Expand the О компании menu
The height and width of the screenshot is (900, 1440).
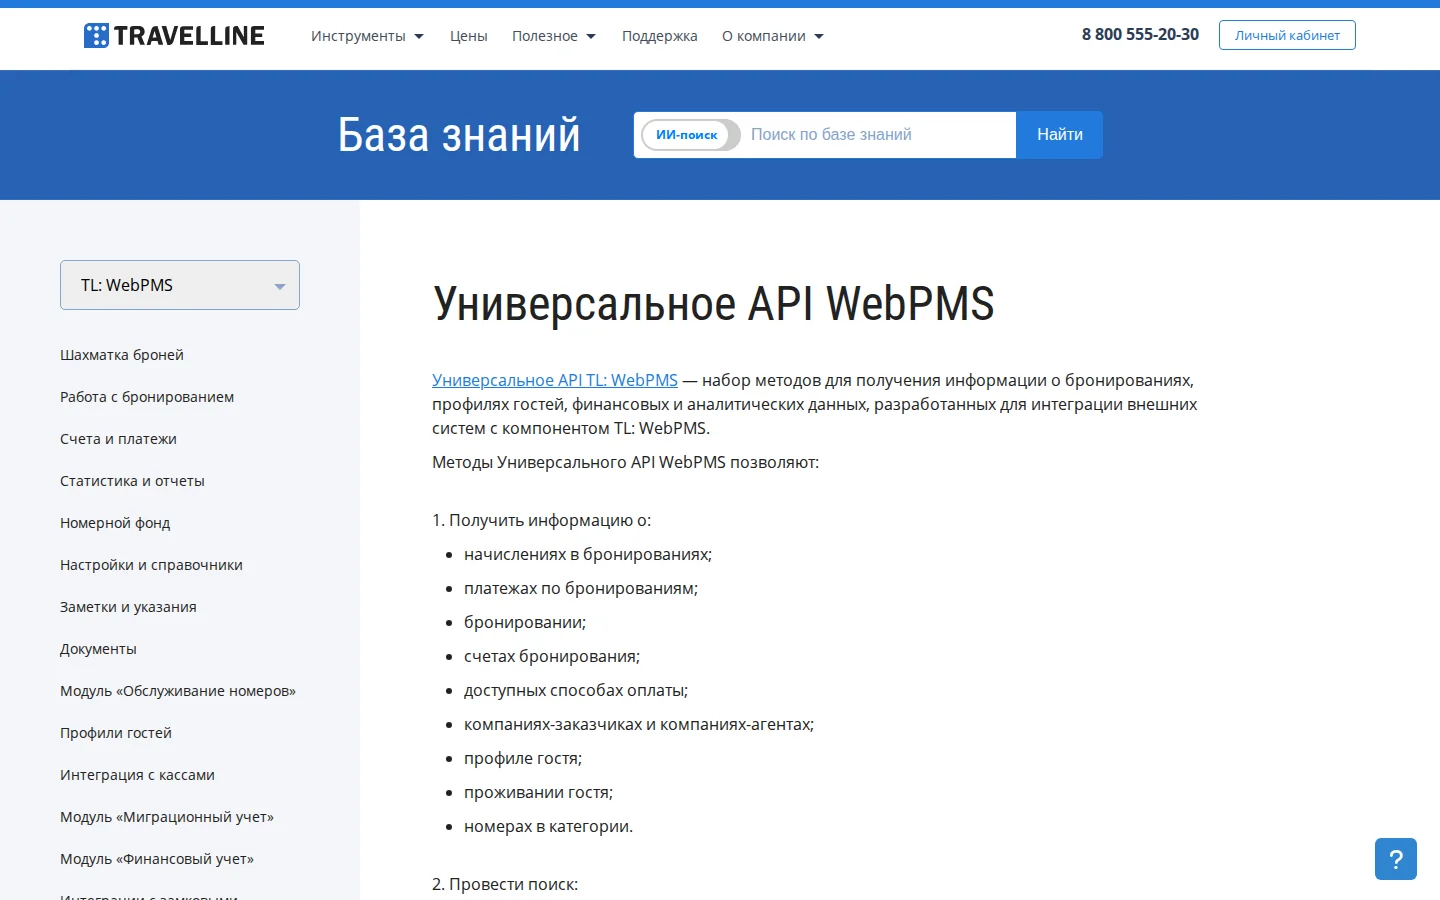point(773,36)
